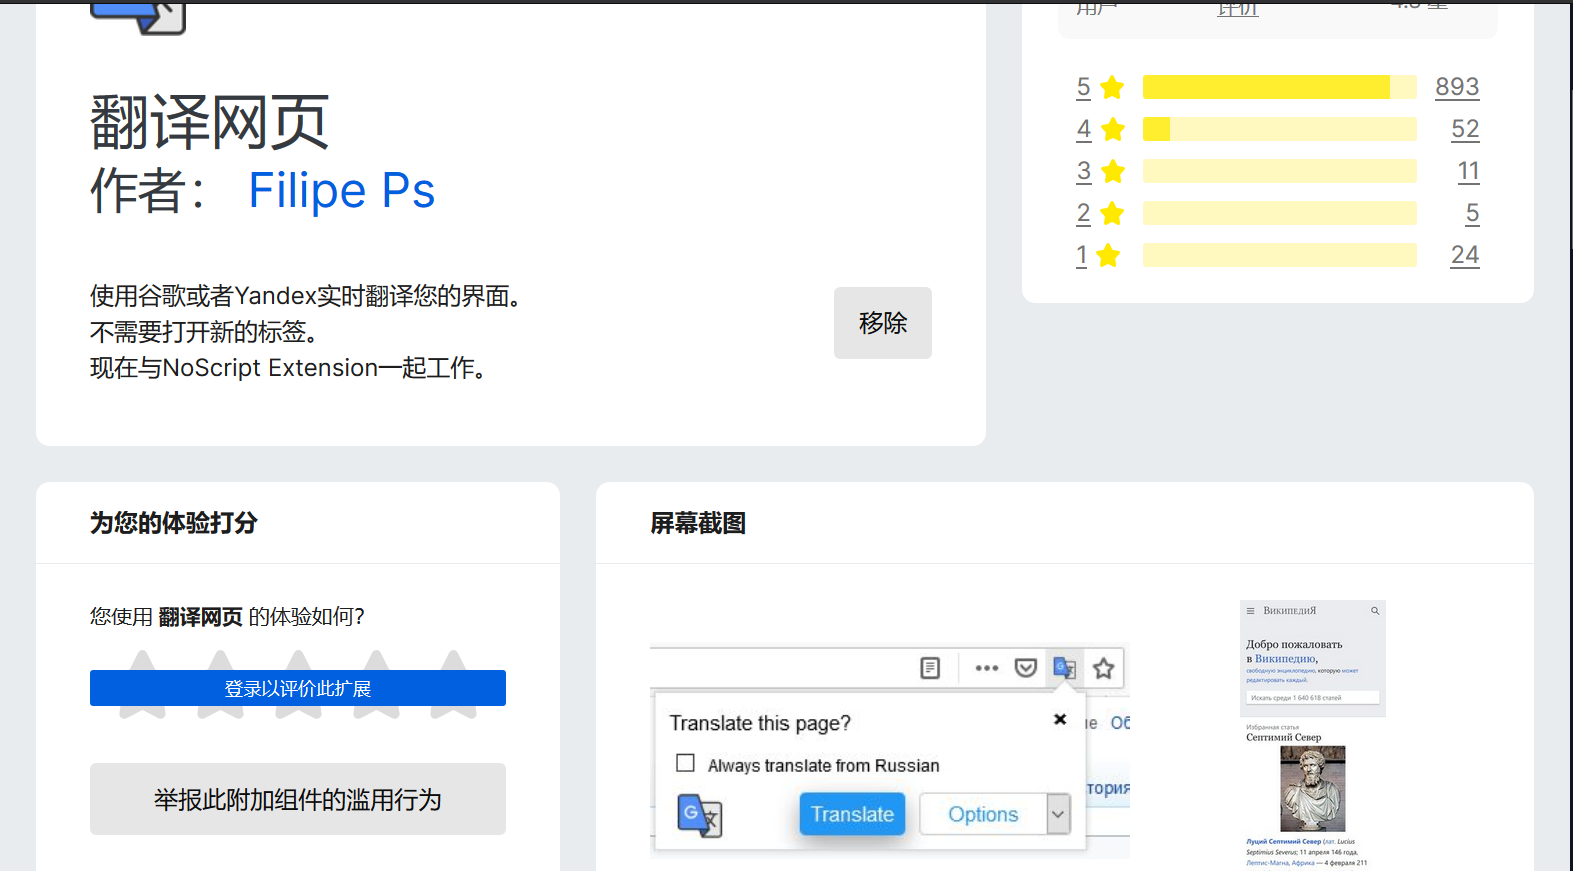Click the 11 reviews count
Viewport: 1573px width, 871px height.
click(1468, 171)
